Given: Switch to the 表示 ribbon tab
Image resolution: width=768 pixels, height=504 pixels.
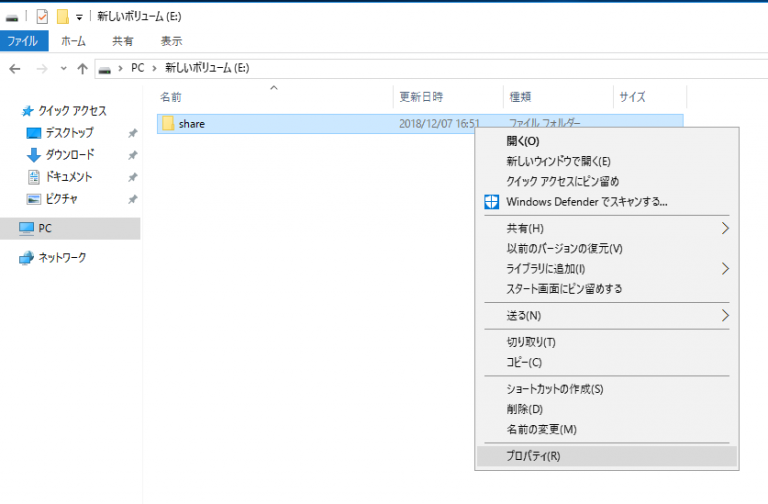Looking at the screenshot, I should pos(171,41).
